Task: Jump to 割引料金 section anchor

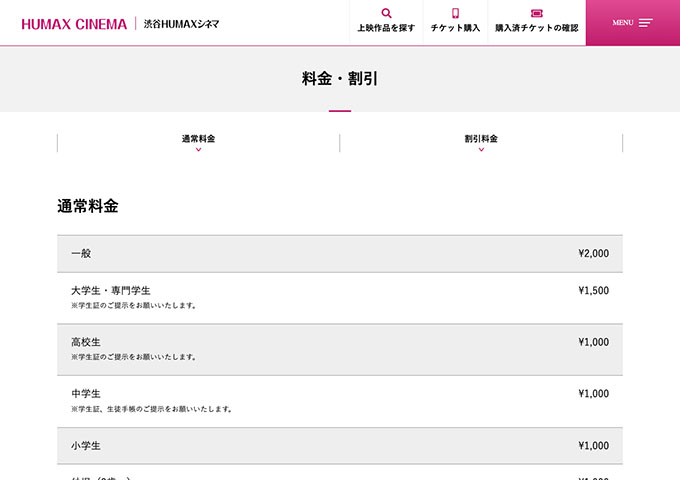Action: point(481,143)
